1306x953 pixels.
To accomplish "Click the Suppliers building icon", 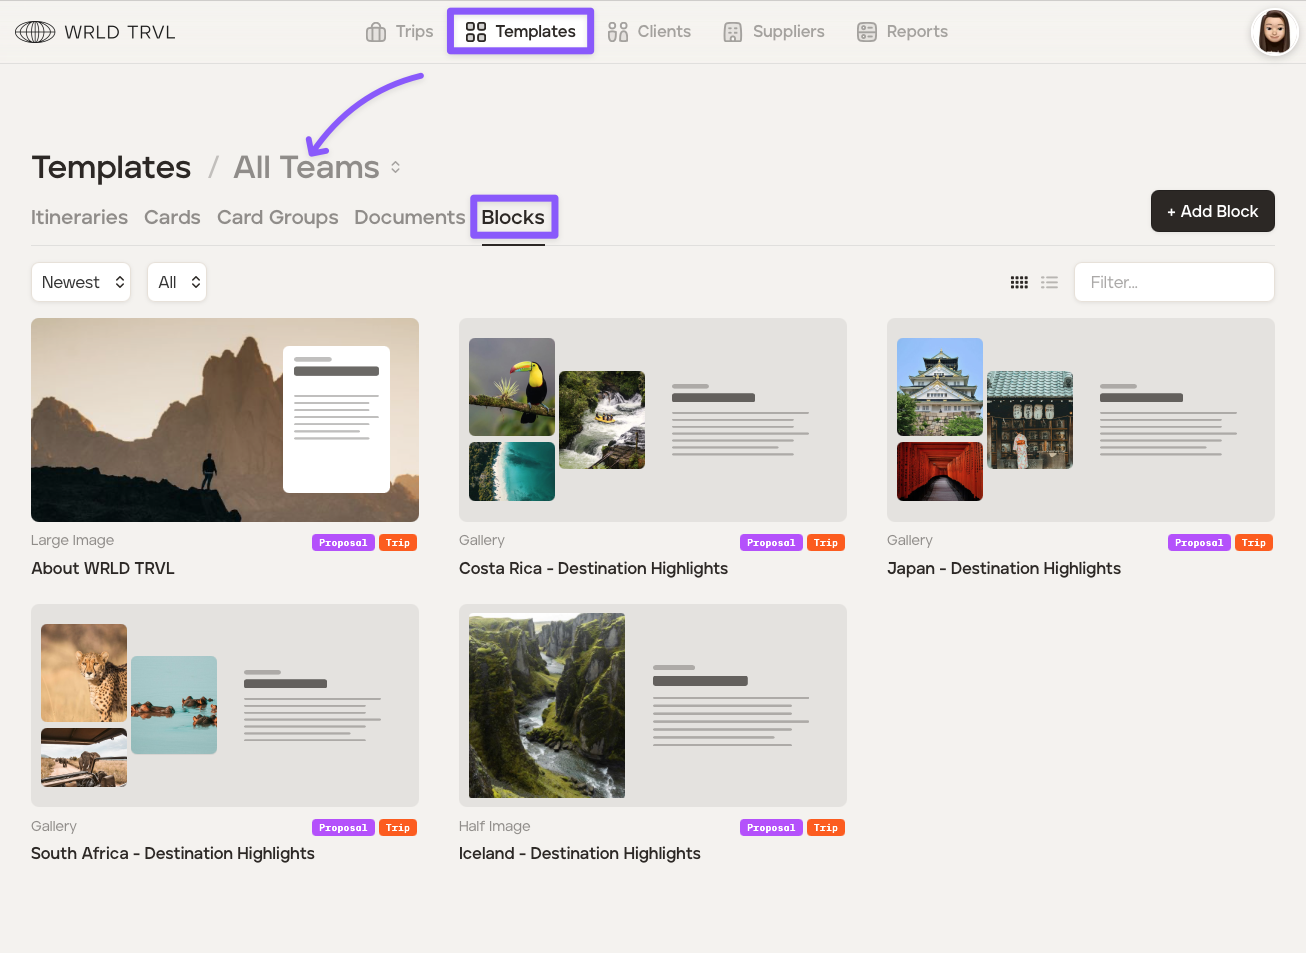I will point(733,32).
